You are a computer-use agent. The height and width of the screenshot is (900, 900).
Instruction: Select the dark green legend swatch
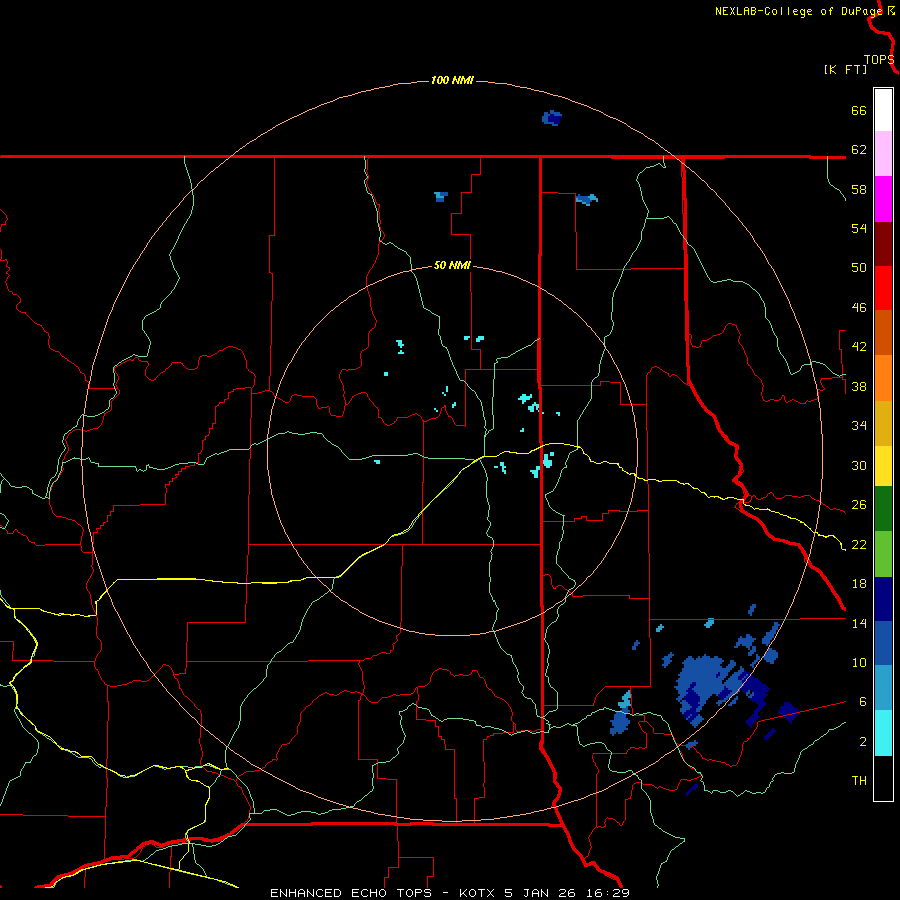pyautogui.click(x=883, y=509)
